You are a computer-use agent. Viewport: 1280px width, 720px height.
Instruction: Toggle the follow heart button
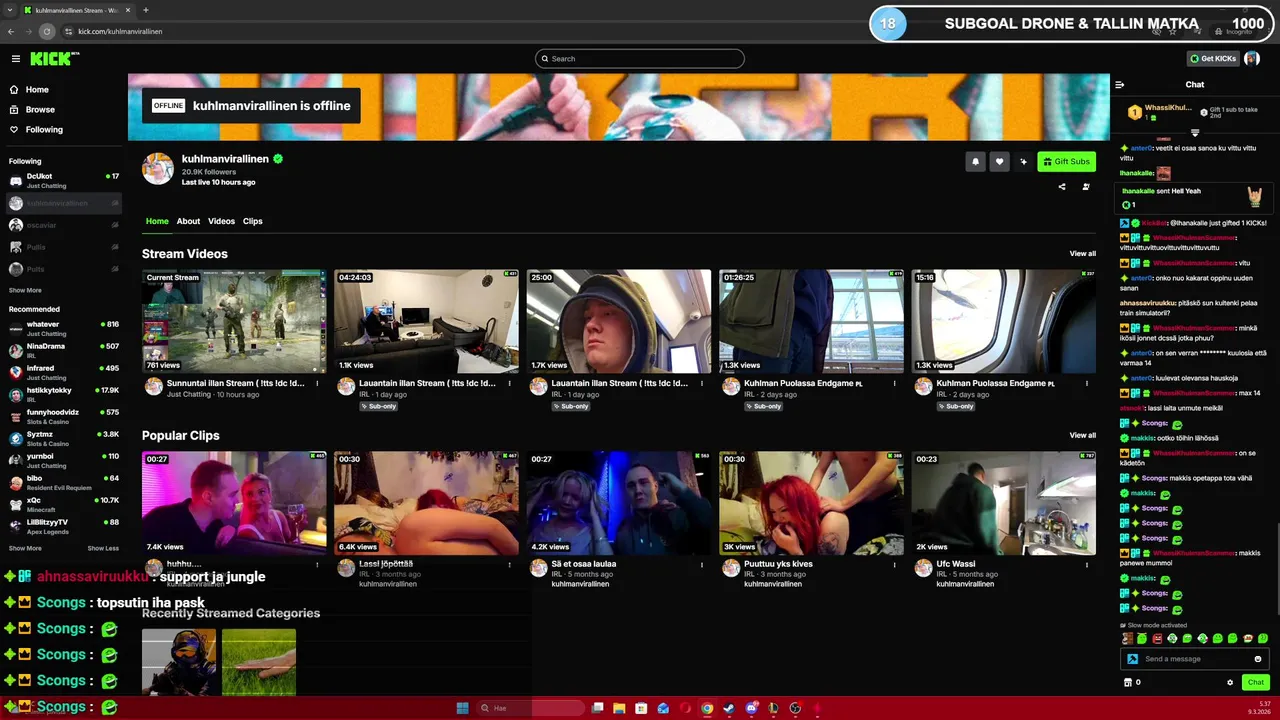[x=999, y=161]
